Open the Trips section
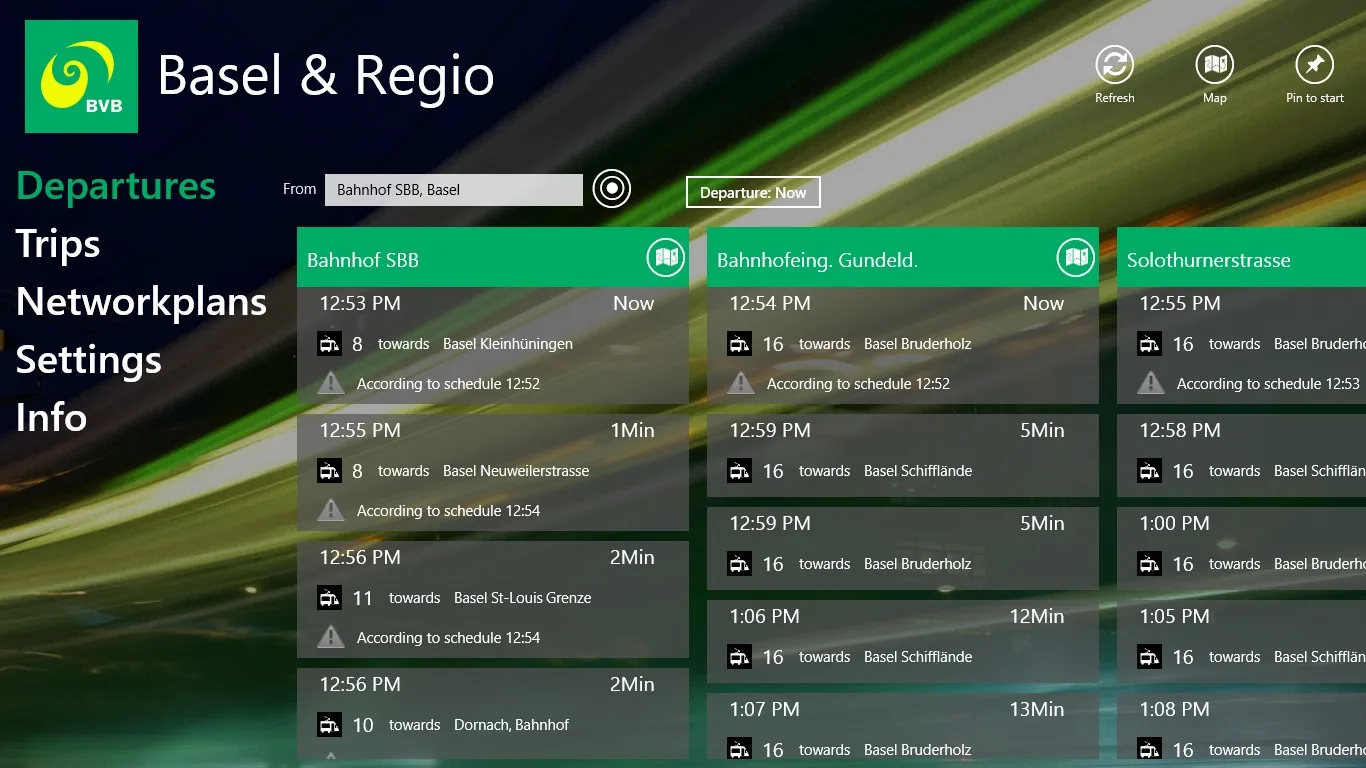 click(58, 244)
